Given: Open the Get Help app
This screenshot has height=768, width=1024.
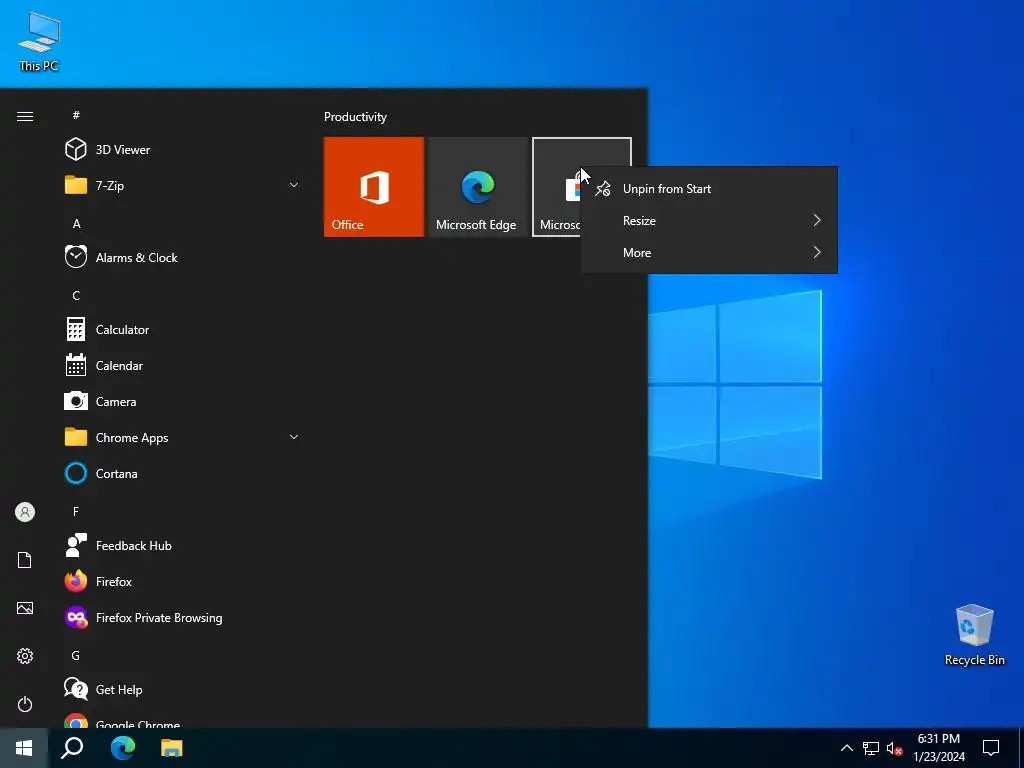Looking at the screenshot, I should 183,689.
